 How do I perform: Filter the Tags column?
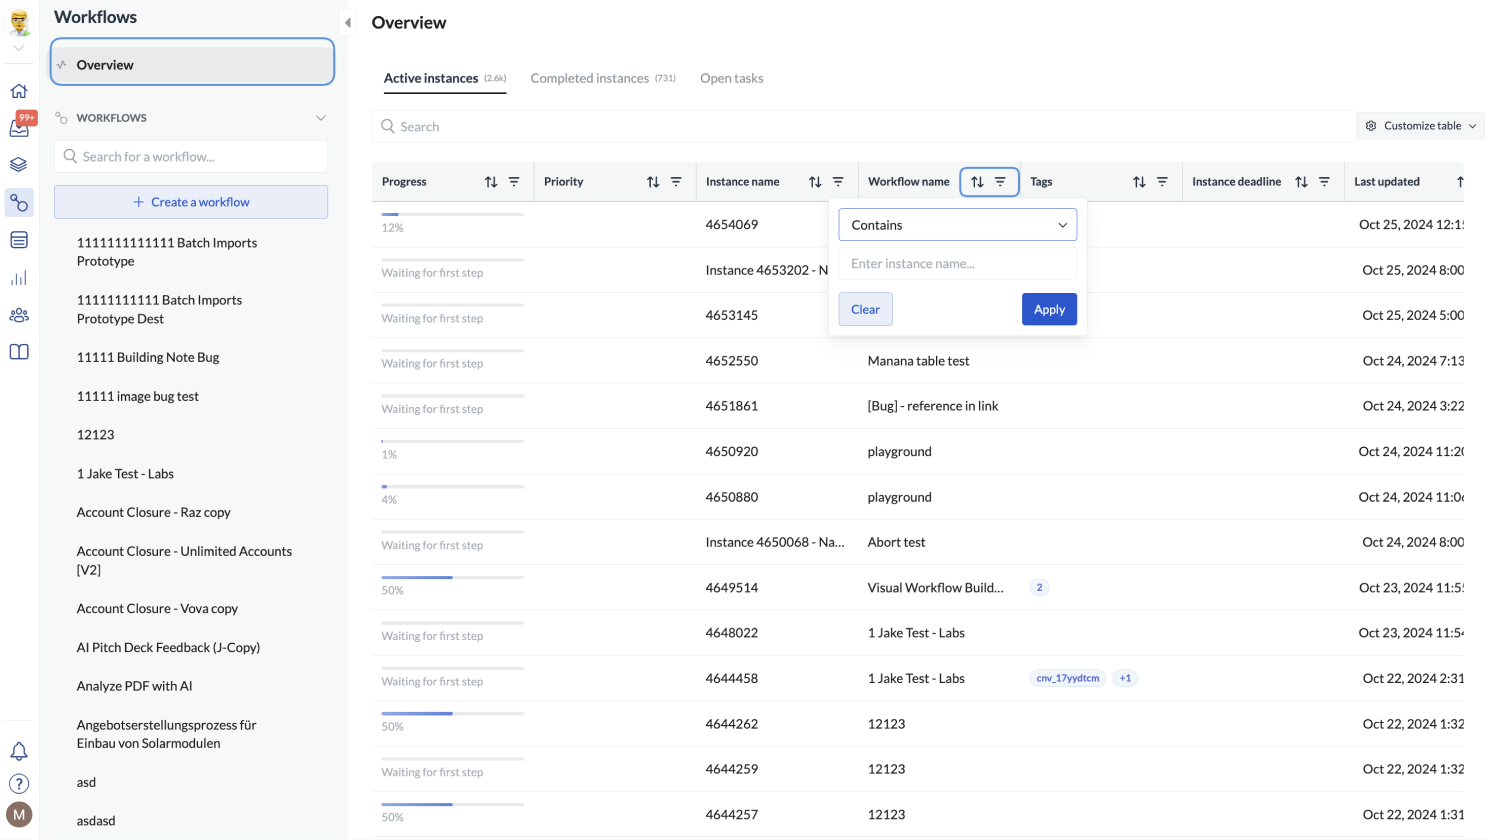click(1162, 182)
